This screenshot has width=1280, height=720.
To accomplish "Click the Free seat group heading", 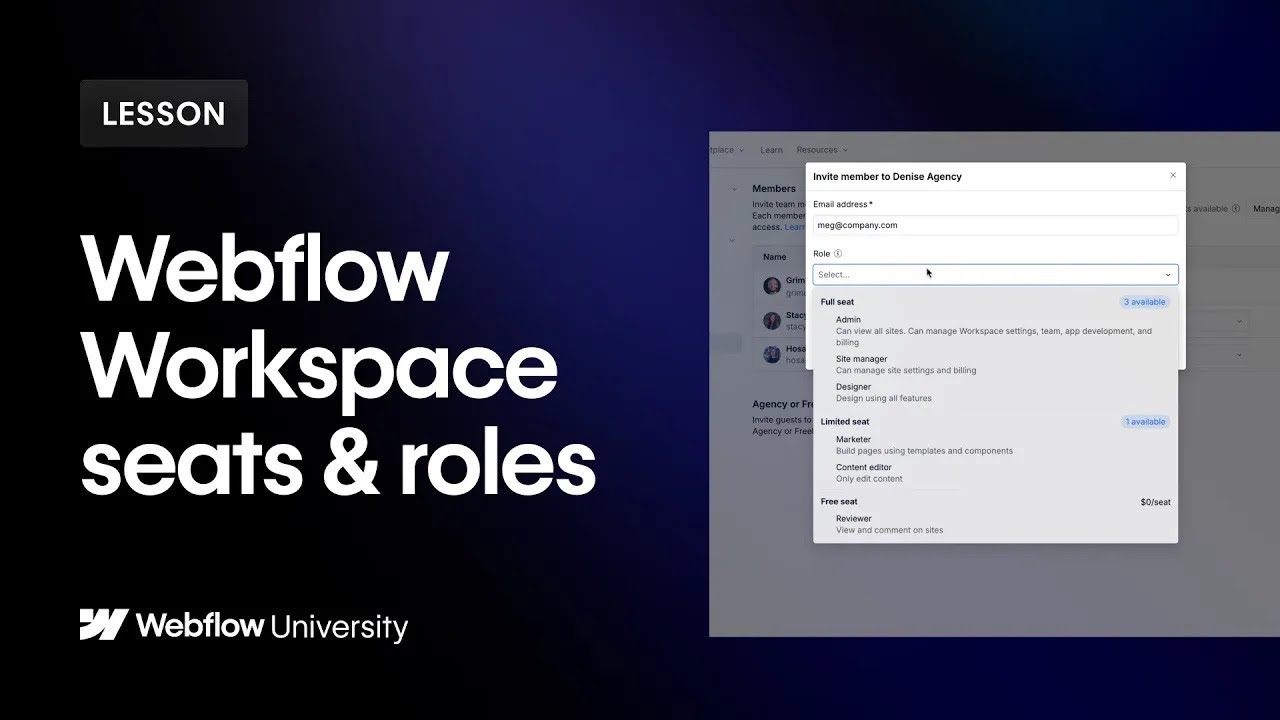I will pos(839,502).
